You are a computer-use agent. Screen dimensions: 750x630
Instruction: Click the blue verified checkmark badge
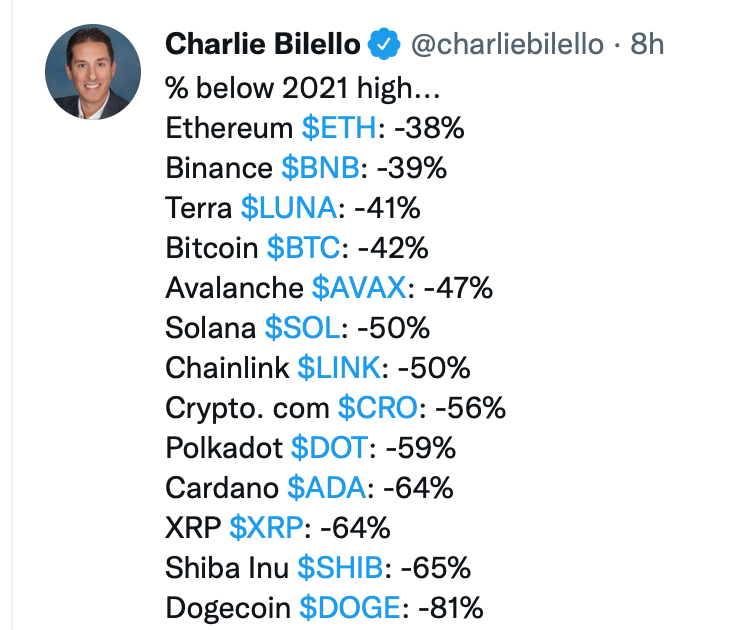click(x=384, y=44)
